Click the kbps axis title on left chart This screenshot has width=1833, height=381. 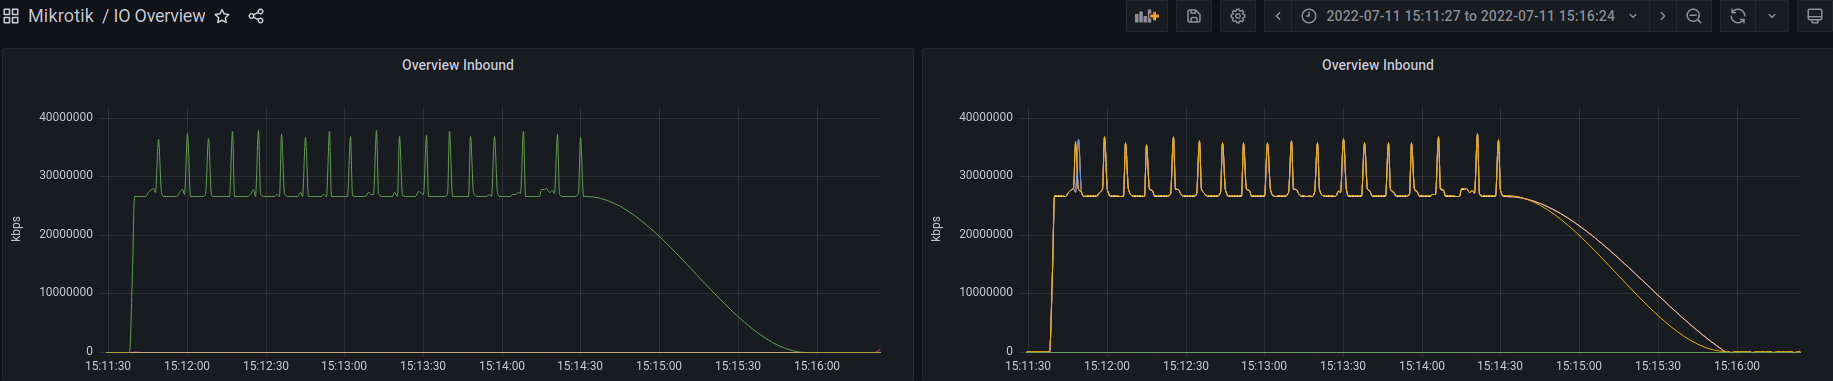[x=15, y=229]
